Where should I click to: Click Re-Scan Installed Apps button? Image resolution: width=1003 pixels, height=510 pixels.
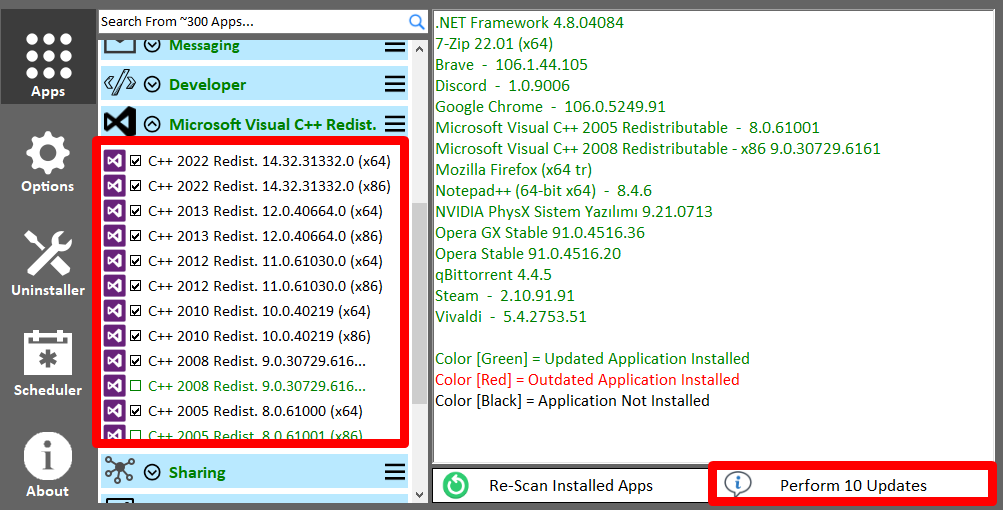pyautogui.click(x=569, y=485)
